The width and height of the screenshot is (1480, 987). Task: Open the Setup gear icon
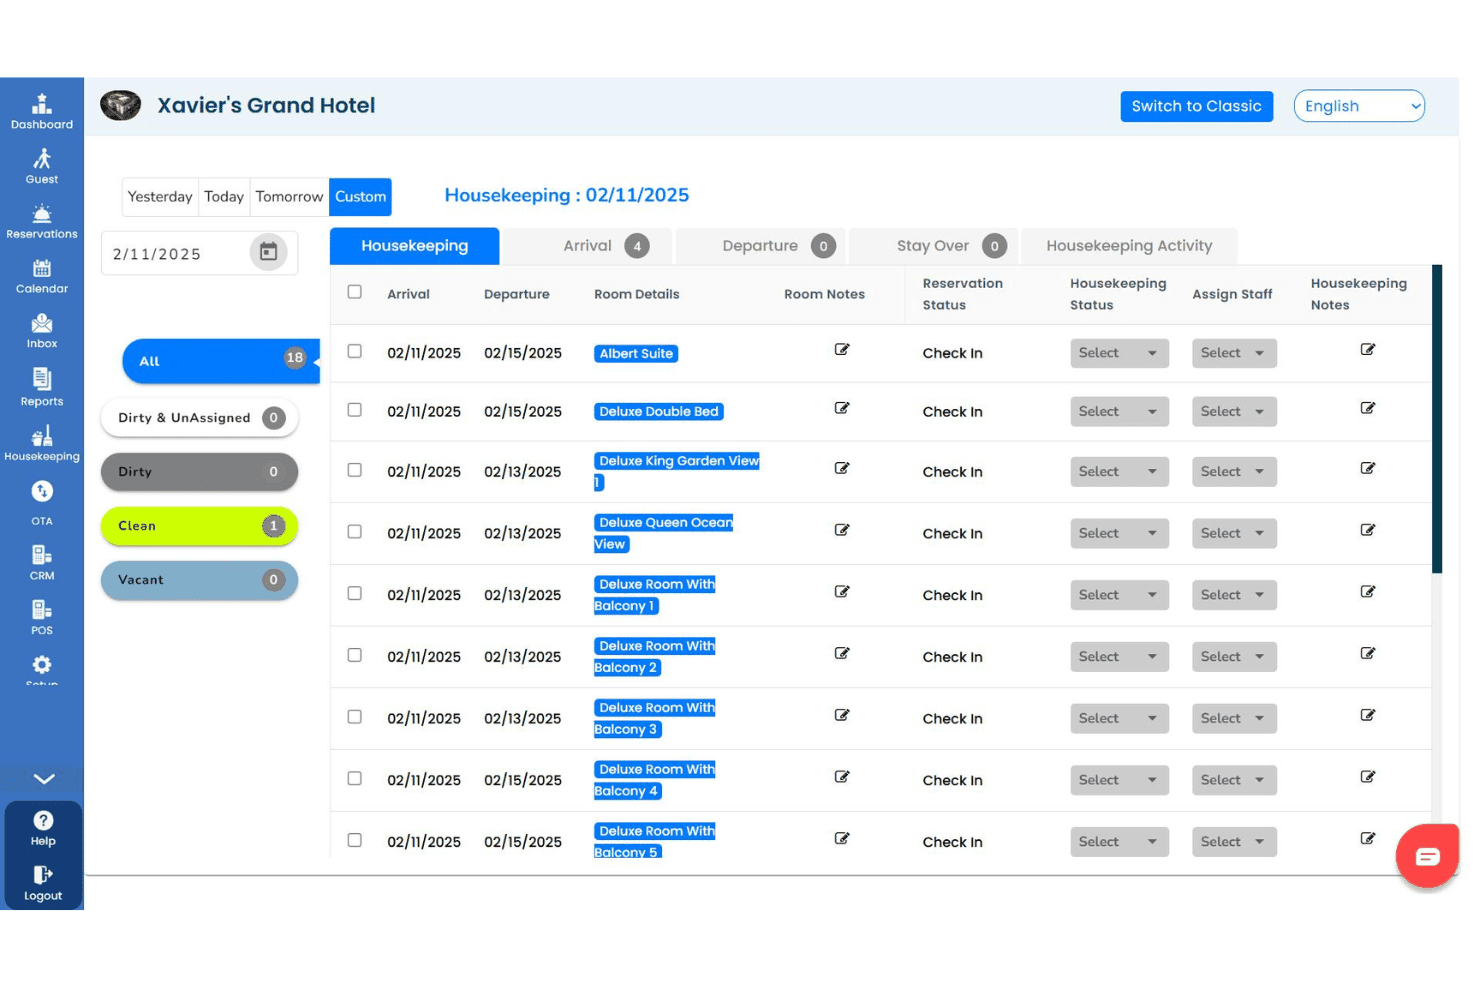42,665
